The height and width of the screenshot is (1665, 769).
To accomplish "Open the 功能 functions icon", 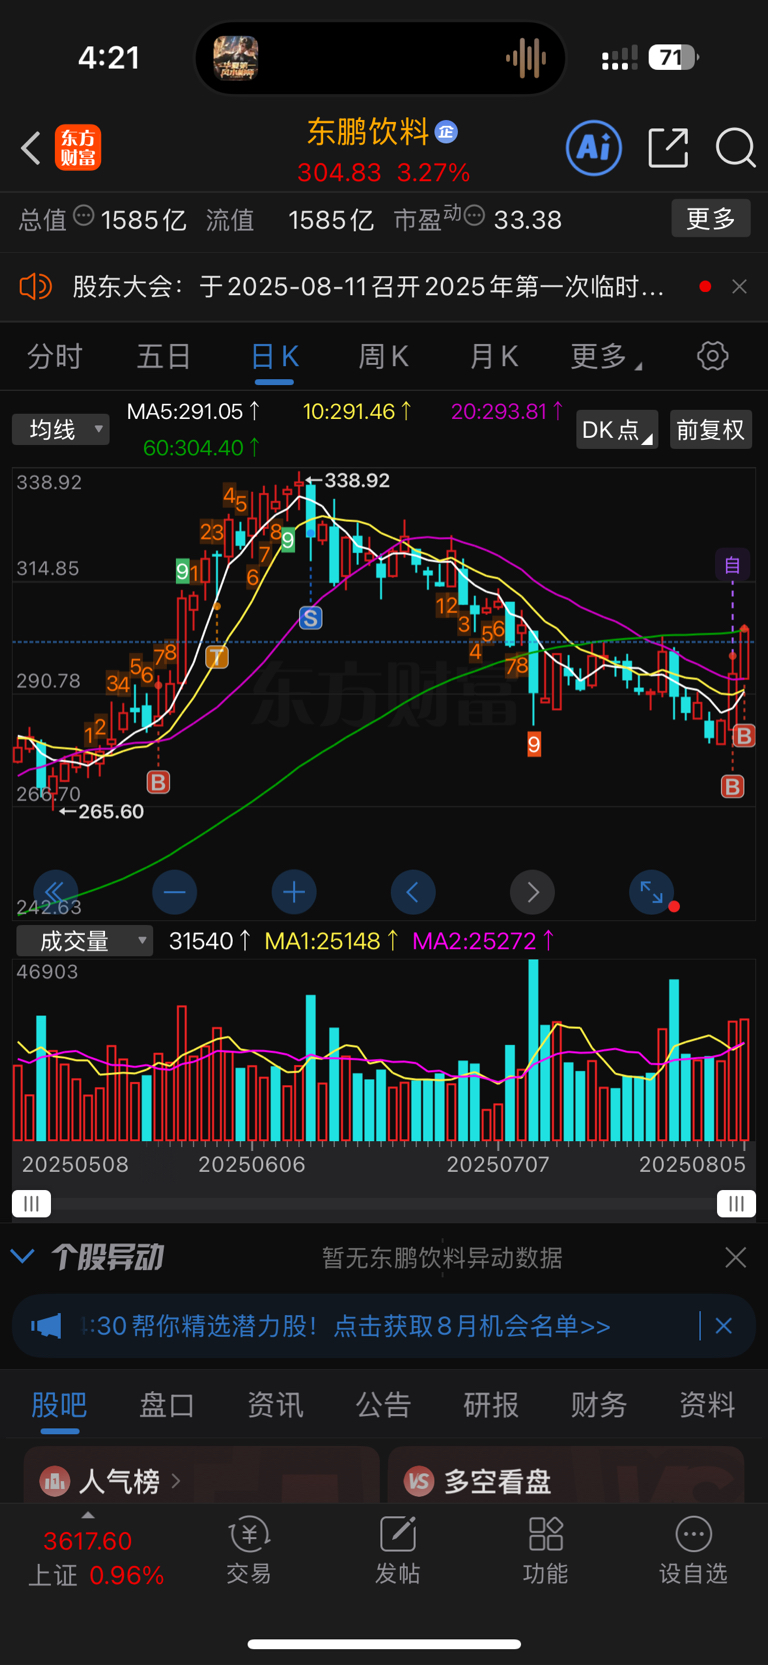I will (x=546, y=1550).
